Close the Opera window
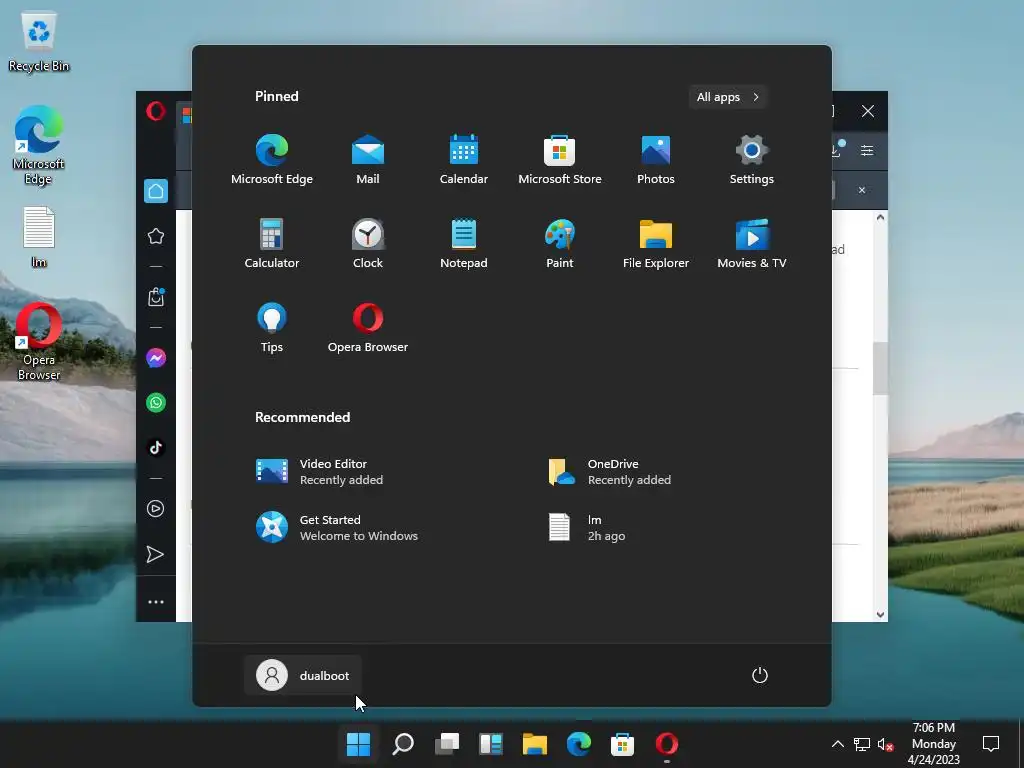Image resolution: width=1024 pixels, height=768 pixels. [x=867, y=111]
